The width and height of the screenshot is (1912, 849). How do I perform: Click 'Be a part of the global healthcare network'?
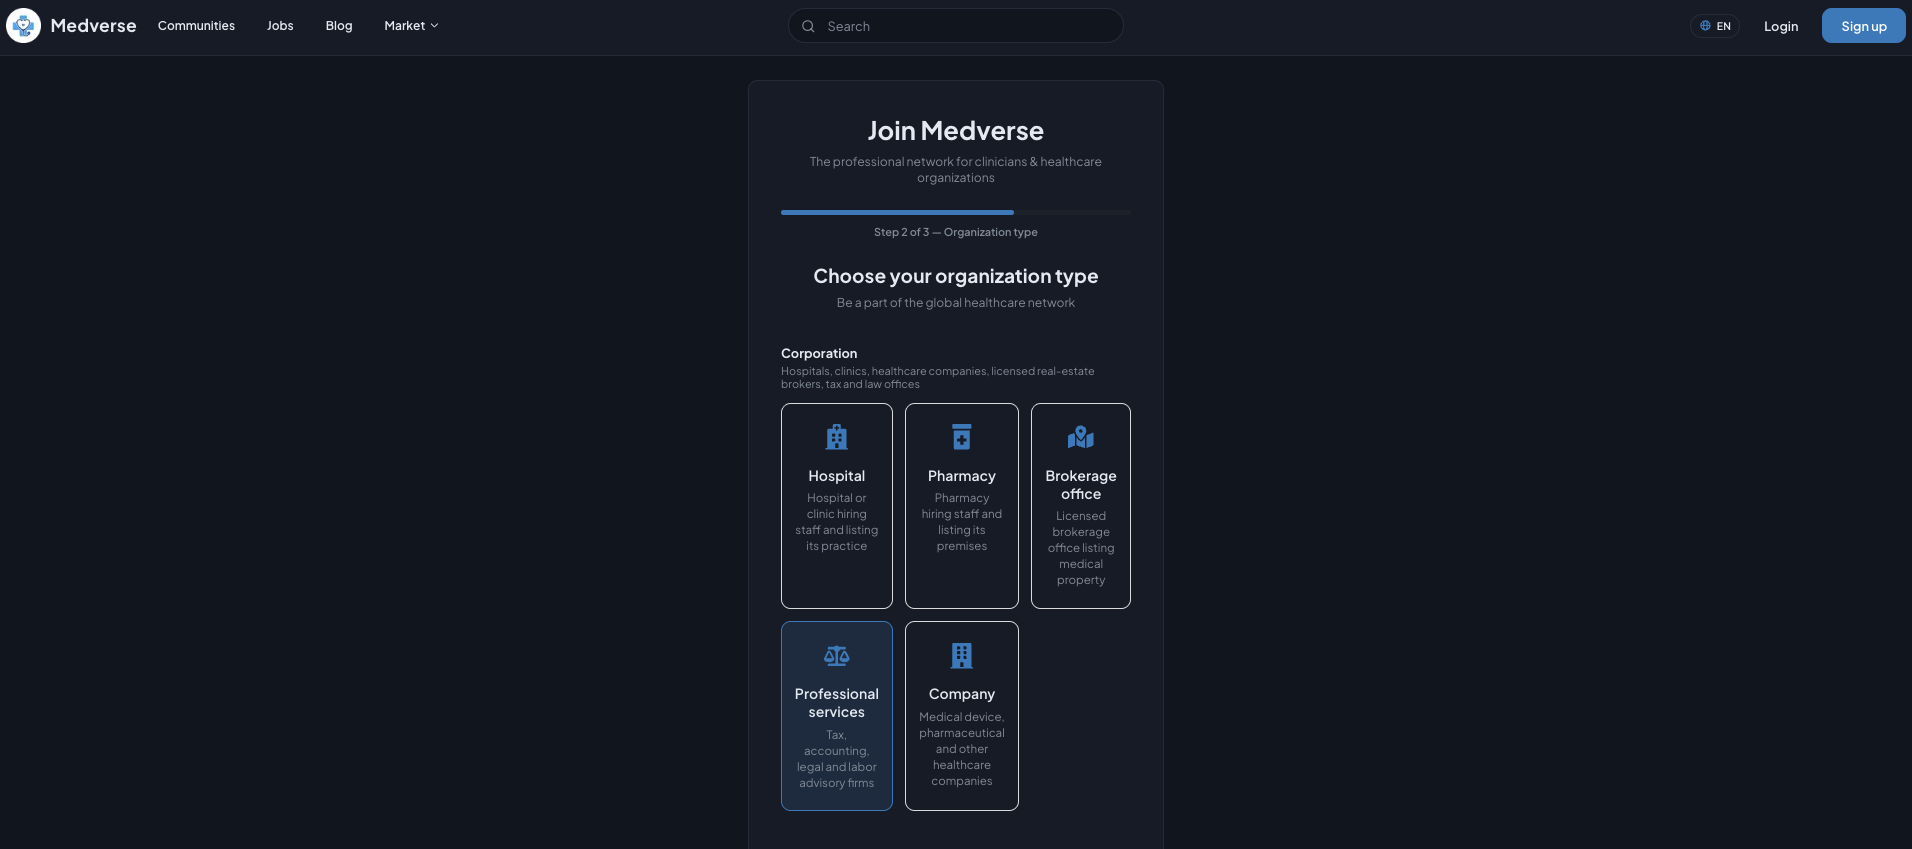coord(956,303)
